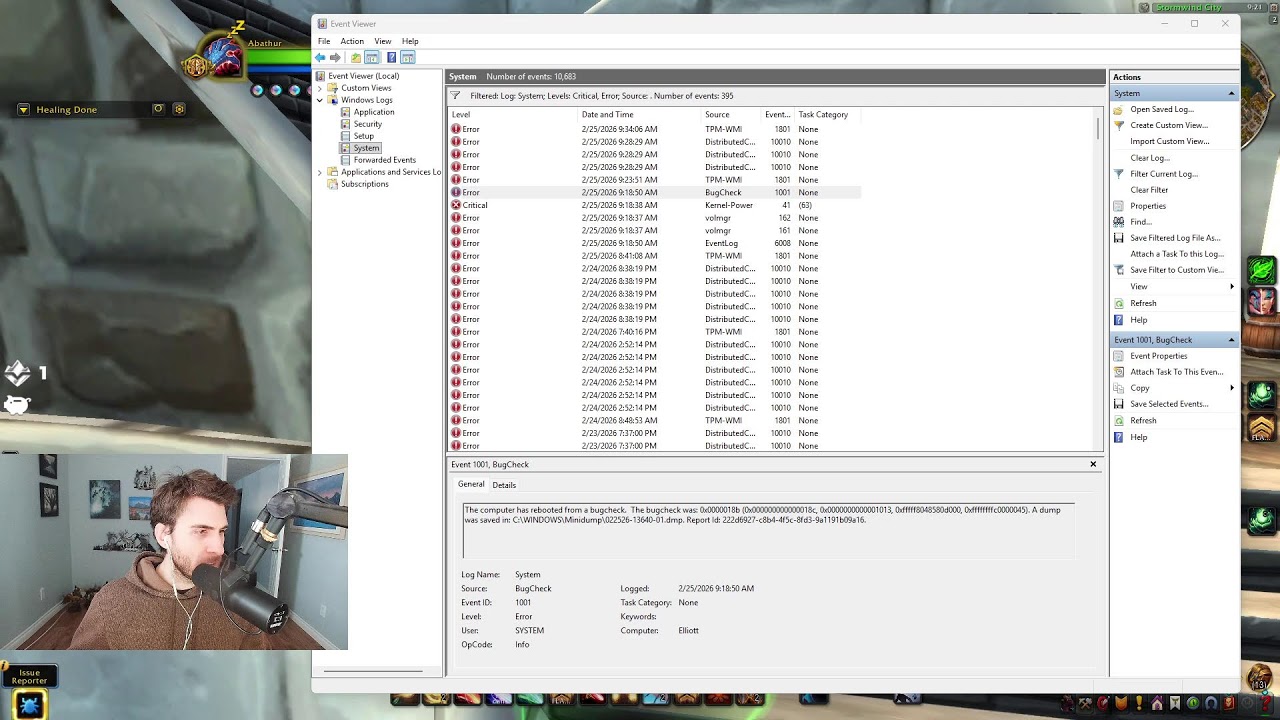
Task: Click Import Custom View... action
Action: click(x=1170, y=141)
